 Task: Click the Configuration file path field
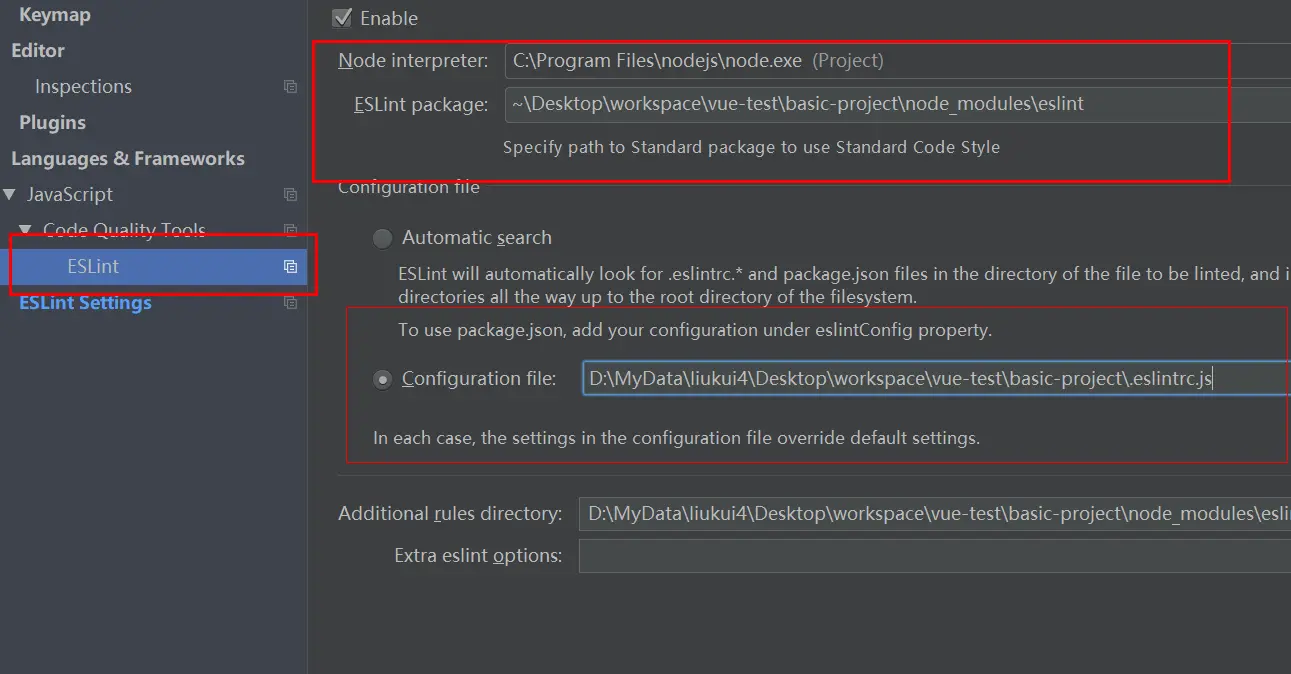[x=934, y=379]
